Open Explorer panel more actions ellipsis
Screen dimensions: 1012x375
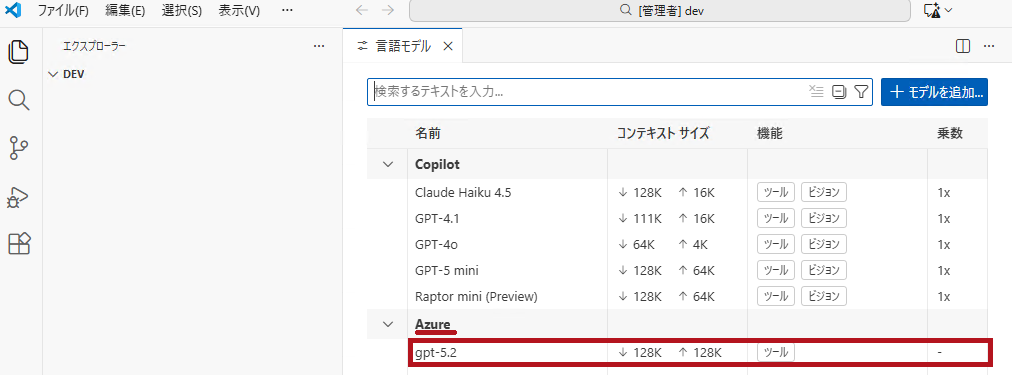tap(318, 46)
